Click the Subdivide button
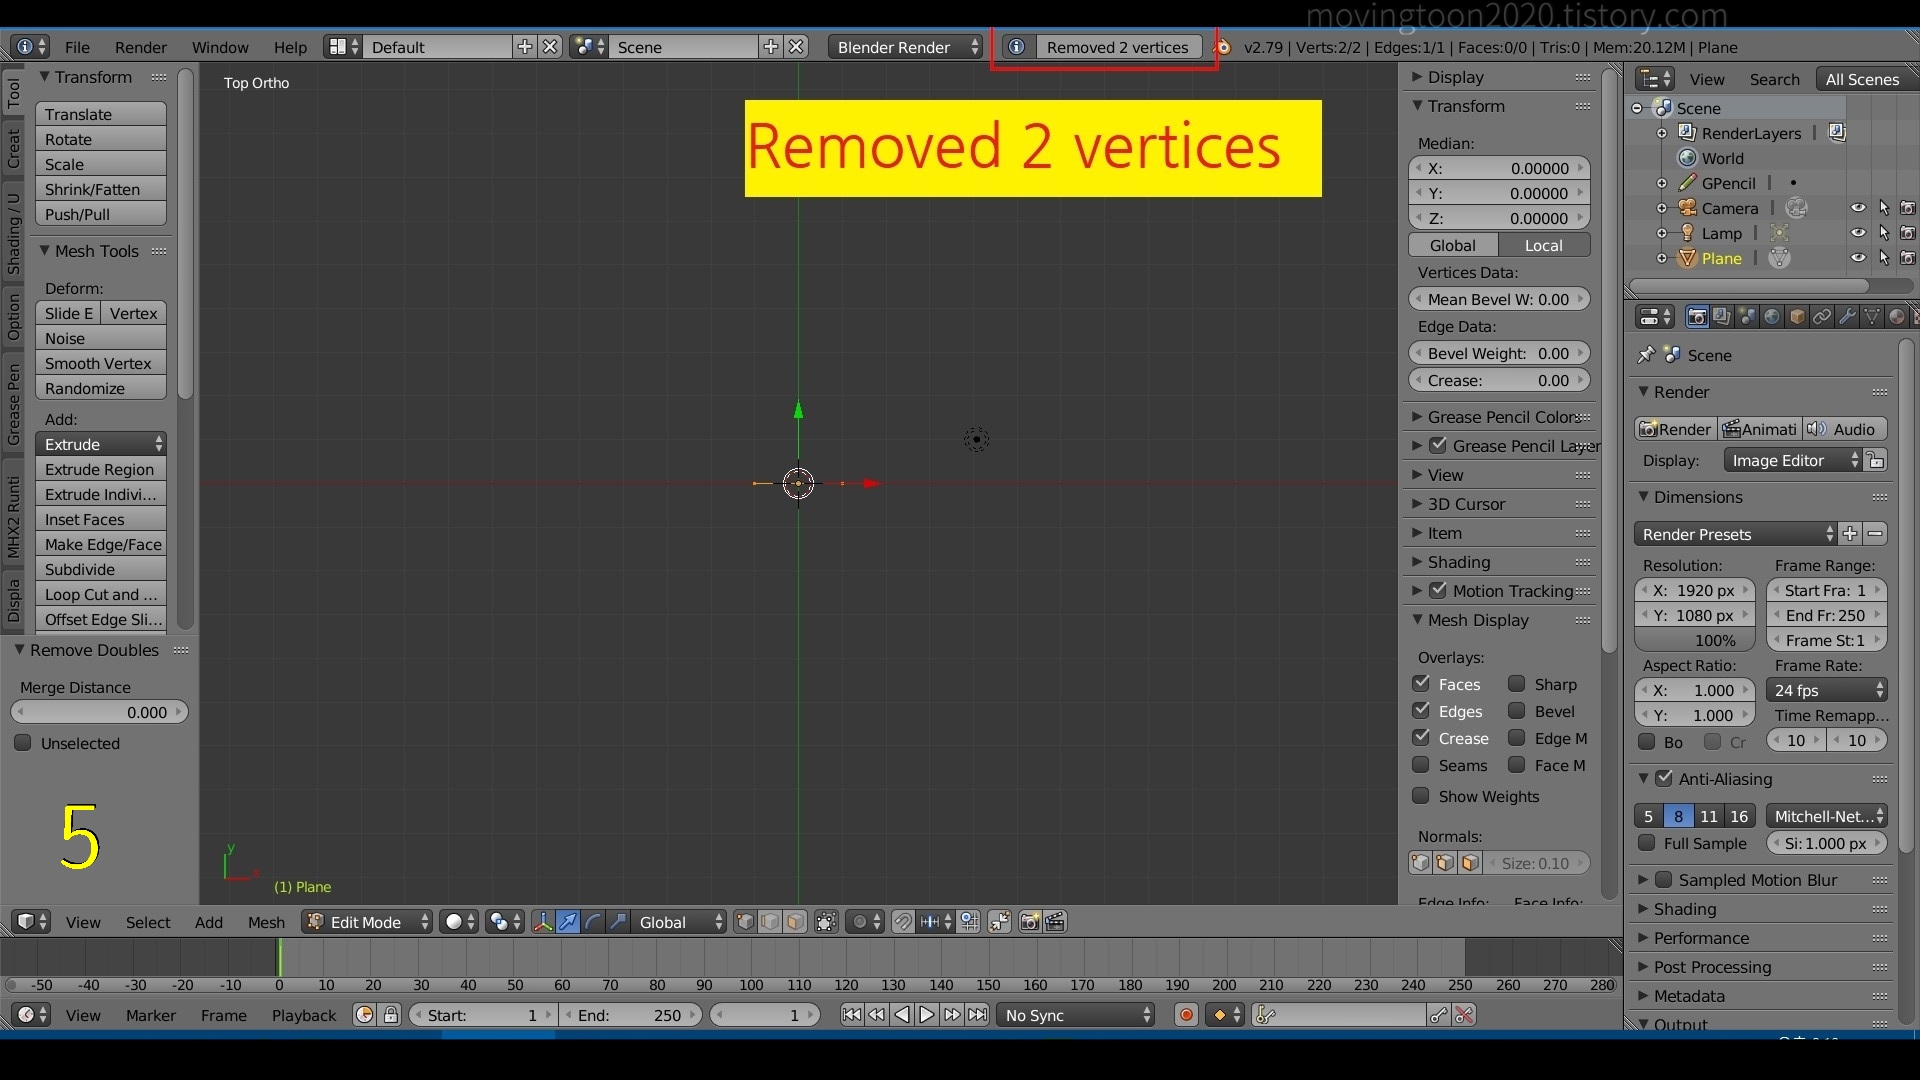1920x1080 pixels. [x=101, y=569]
